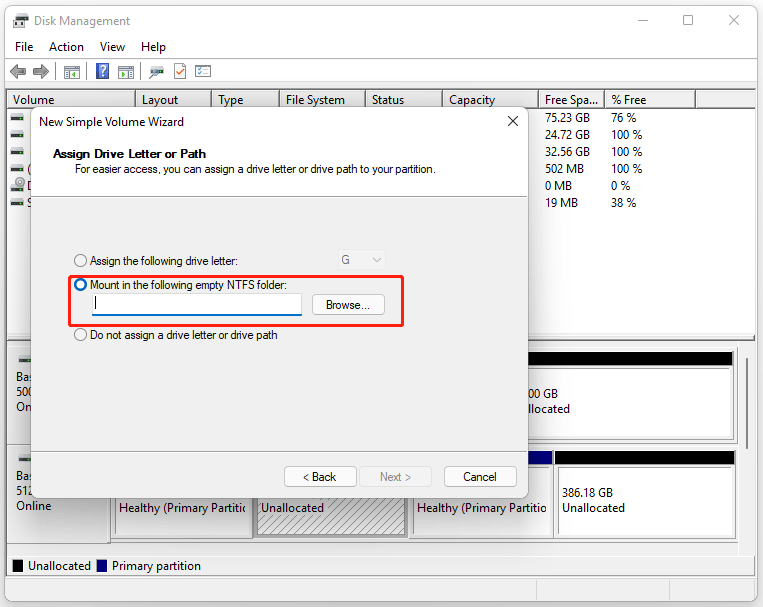Viewport: 763px width, 607px height.
Task: Click the checkmark document toolbar icon
Action: click(x=180, y=72)
